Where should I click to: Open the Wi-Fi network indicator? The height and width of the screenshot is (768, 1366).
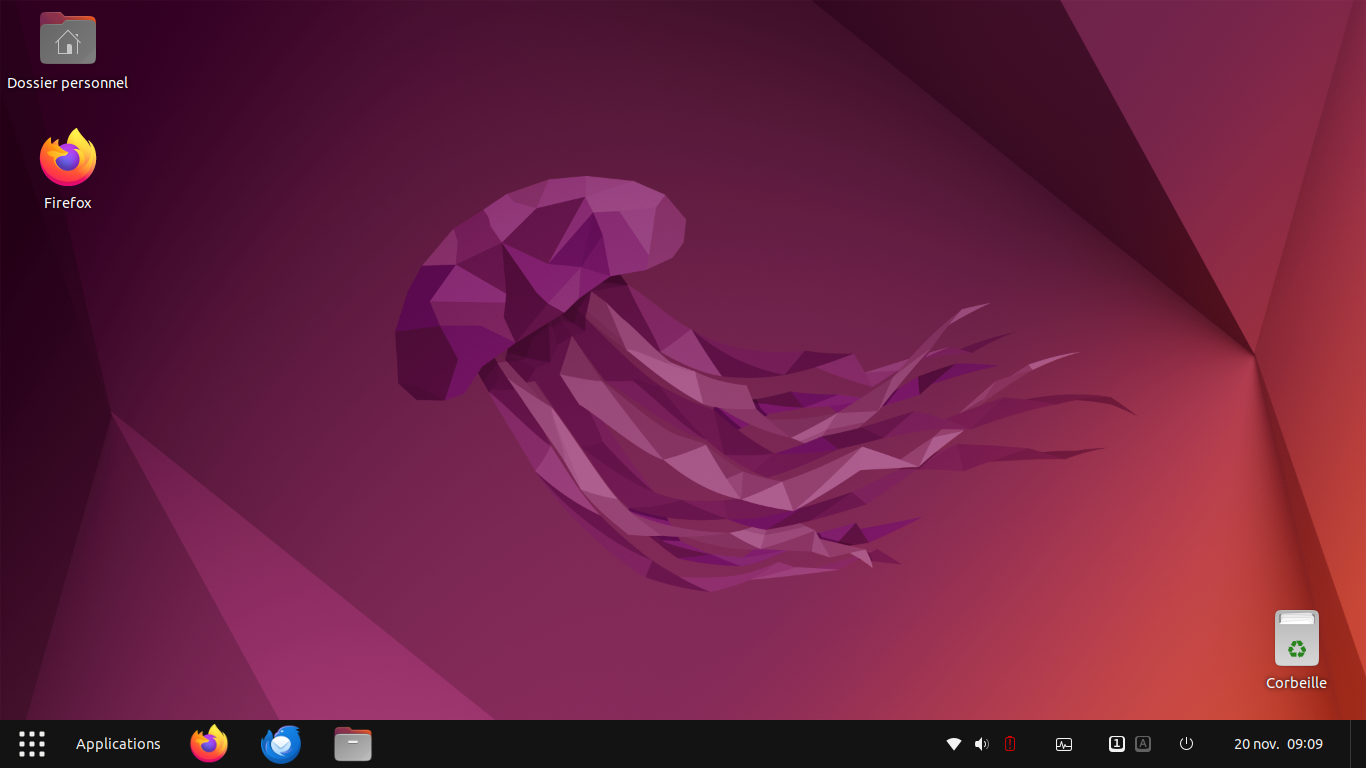pos(954,744)
